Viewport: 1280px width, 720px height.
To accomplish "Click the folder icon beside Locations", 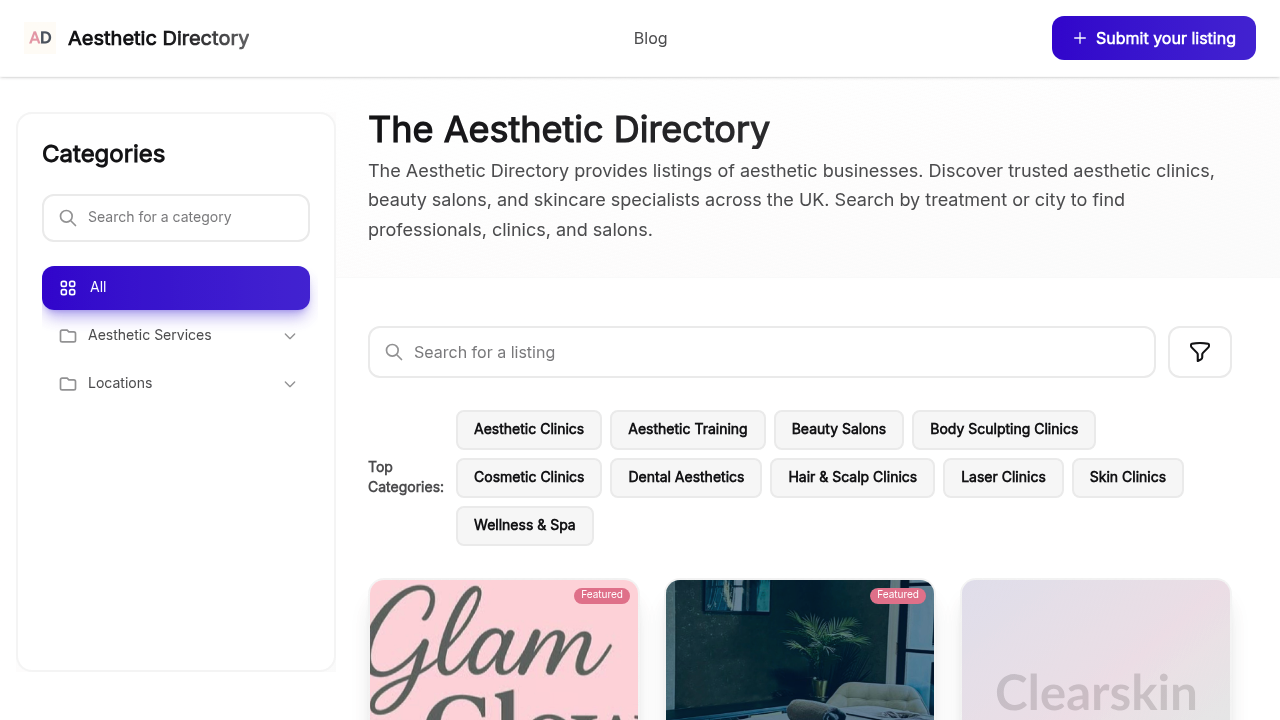I will [67, 383].
